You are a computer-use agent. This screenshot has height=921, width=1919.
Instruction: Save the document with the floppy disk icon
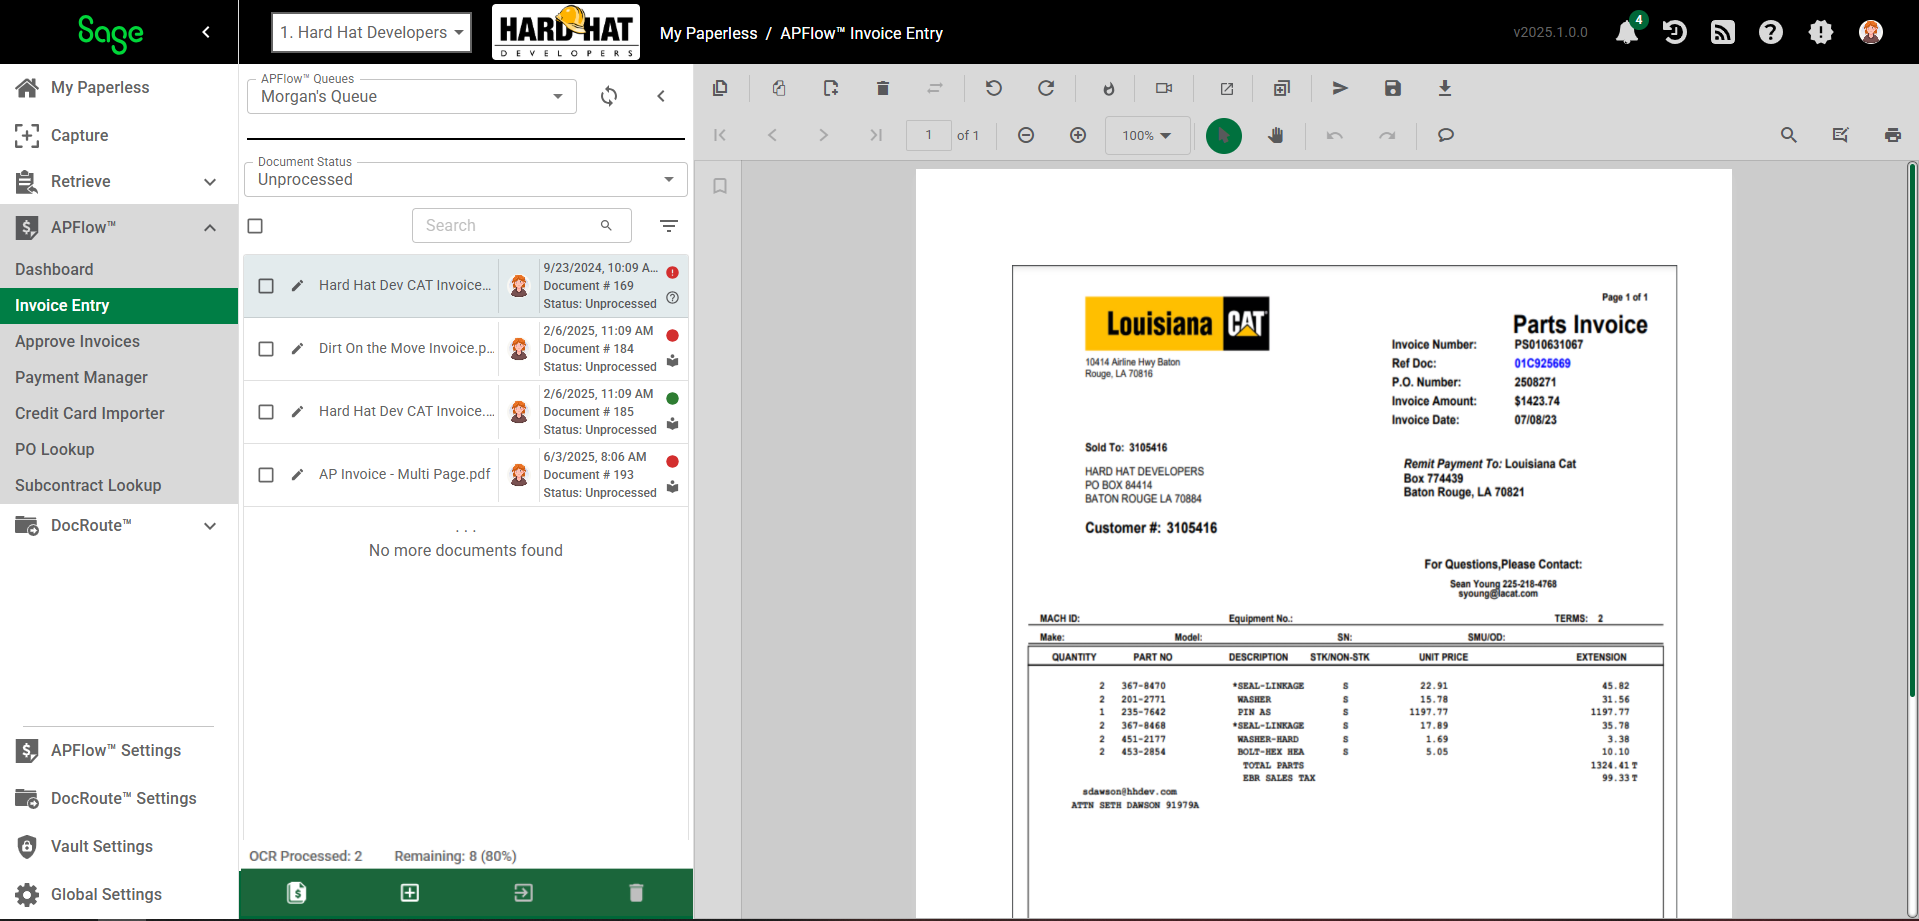1393,88
